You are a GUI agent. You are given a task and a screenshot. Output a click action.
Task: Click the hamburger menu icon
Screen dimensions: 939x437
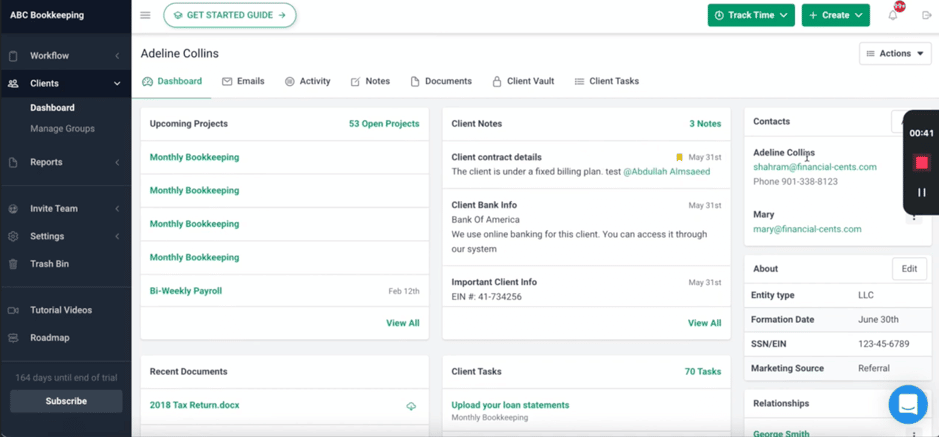pyautogui.click(x=146, y=15)
